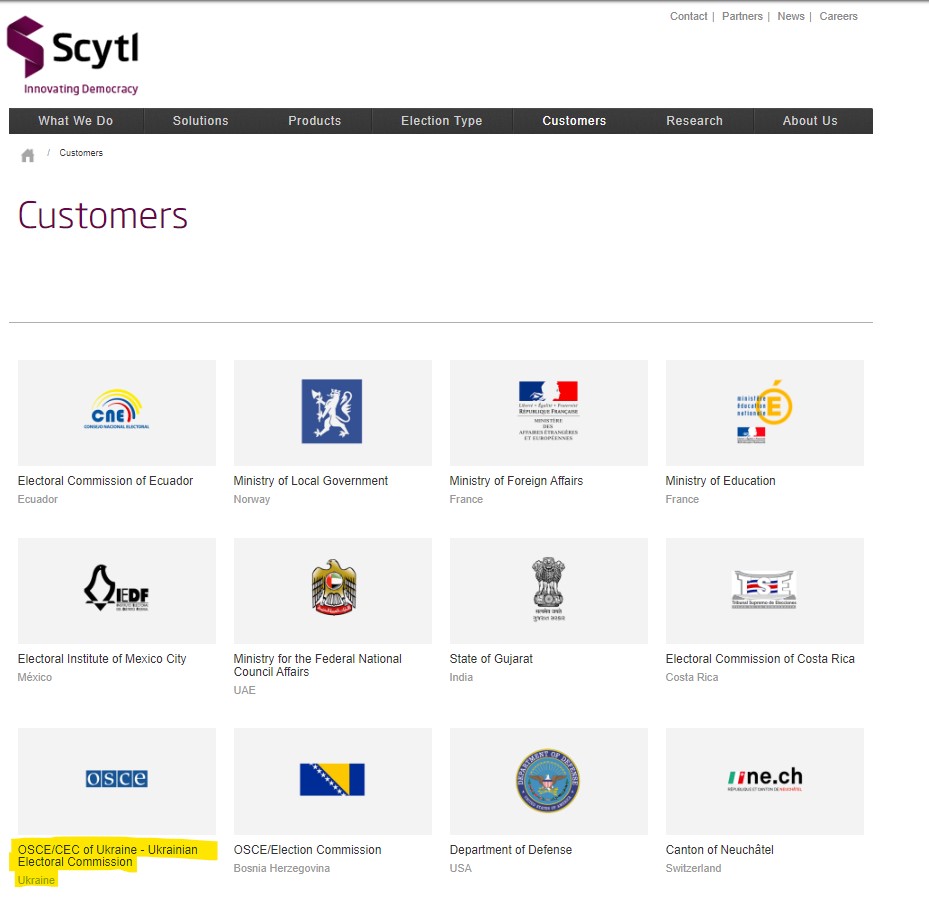929x915 pixels.
Task: Click the Customers breadcrumb text
Action: (x=81, y=153)
